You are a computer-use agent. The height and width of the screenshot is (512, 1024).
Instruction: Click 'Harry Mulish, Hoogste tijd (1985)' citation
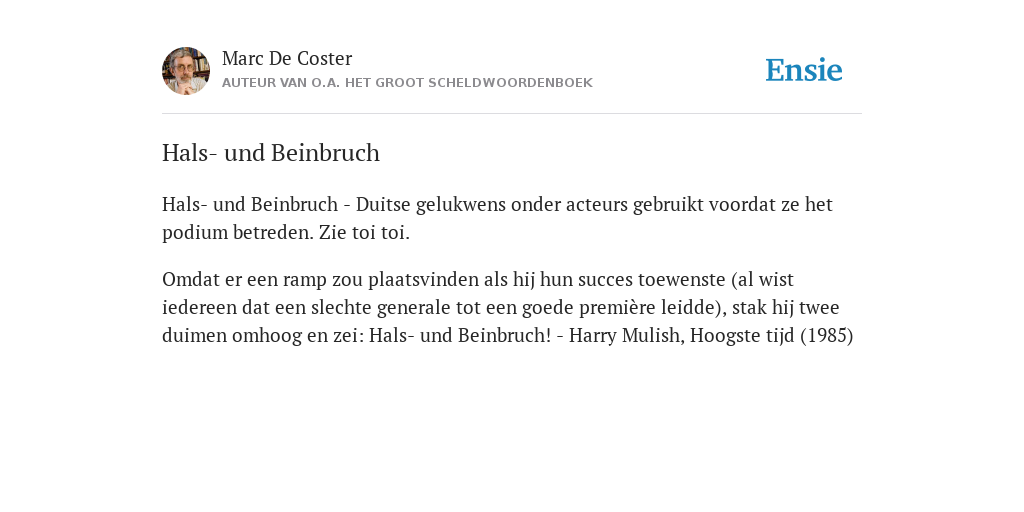click(711, 335)
